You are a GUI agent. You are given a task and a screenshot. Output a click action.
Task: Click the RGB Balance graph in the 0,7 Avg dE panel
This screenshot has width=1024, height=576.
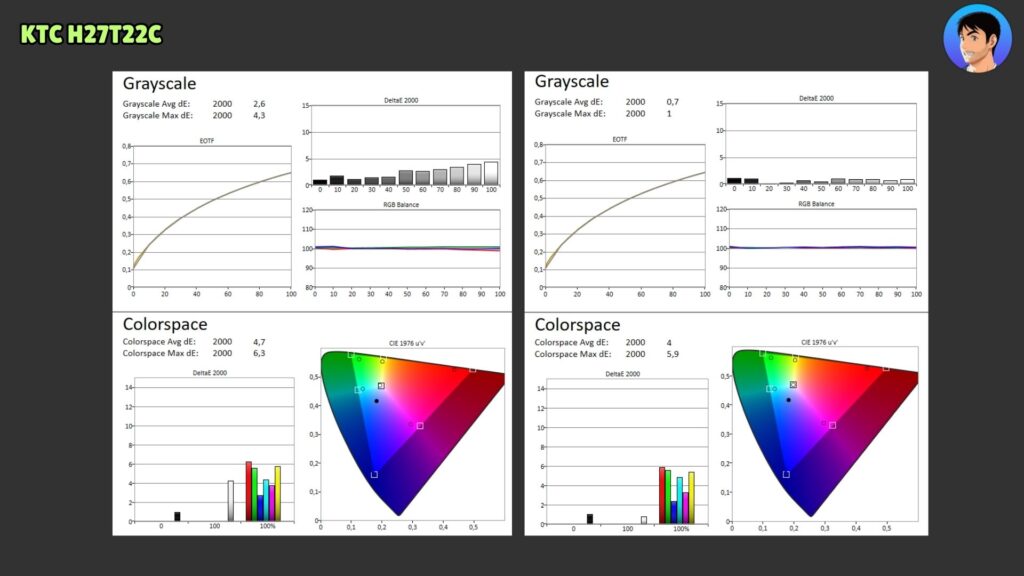822,248
